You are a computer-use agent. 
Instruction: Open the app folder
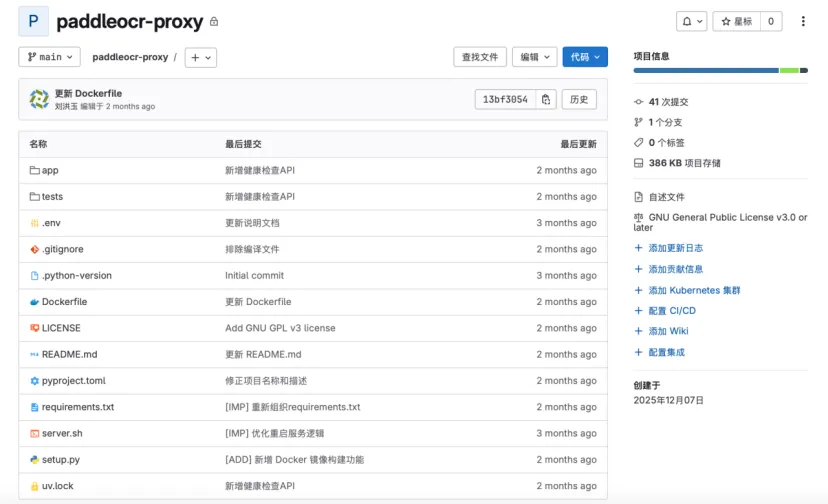pos(50,170)
